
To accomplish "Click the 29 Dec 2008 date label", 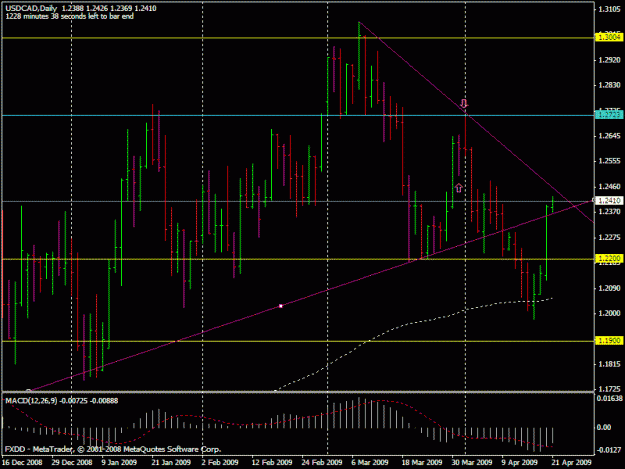I will point(72,462).
